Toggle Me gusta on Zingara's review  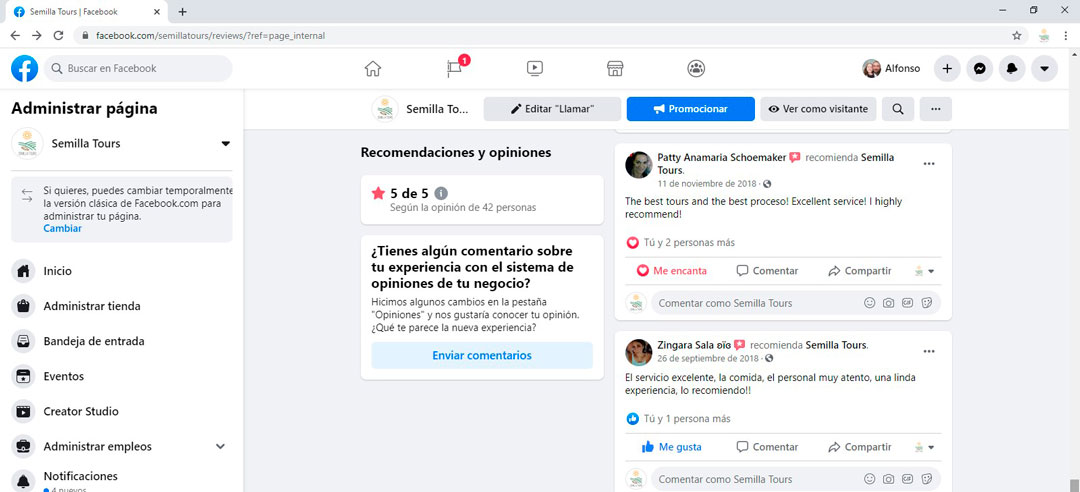[x=672, y=447]
